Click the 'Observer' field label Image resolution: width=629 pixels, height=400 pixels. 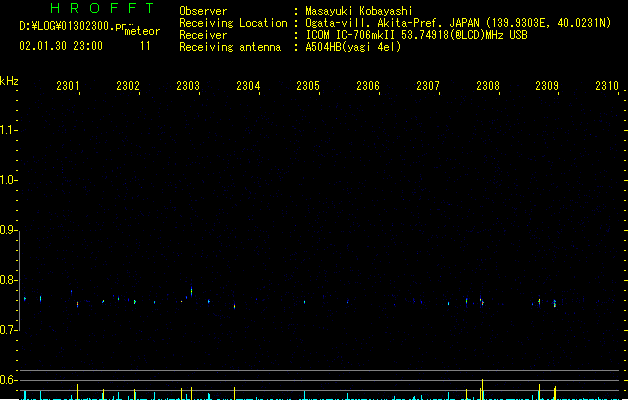point(203,11)
